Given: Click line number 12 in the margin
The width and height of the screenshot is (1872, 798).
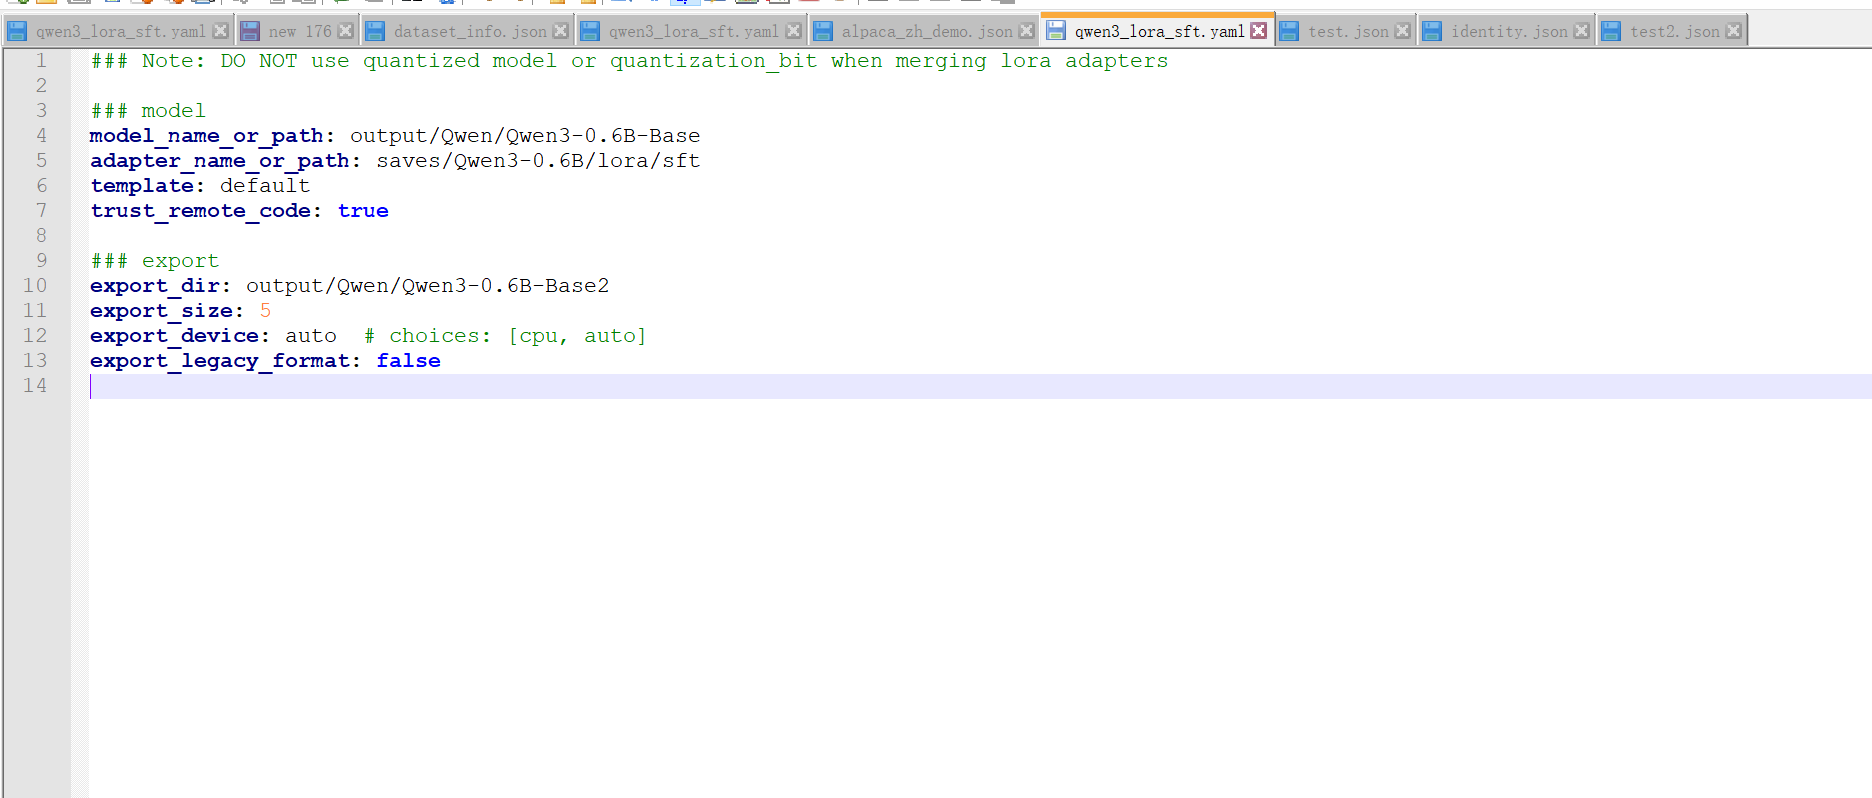Looking at the screenshot, I should coord(35,336).
